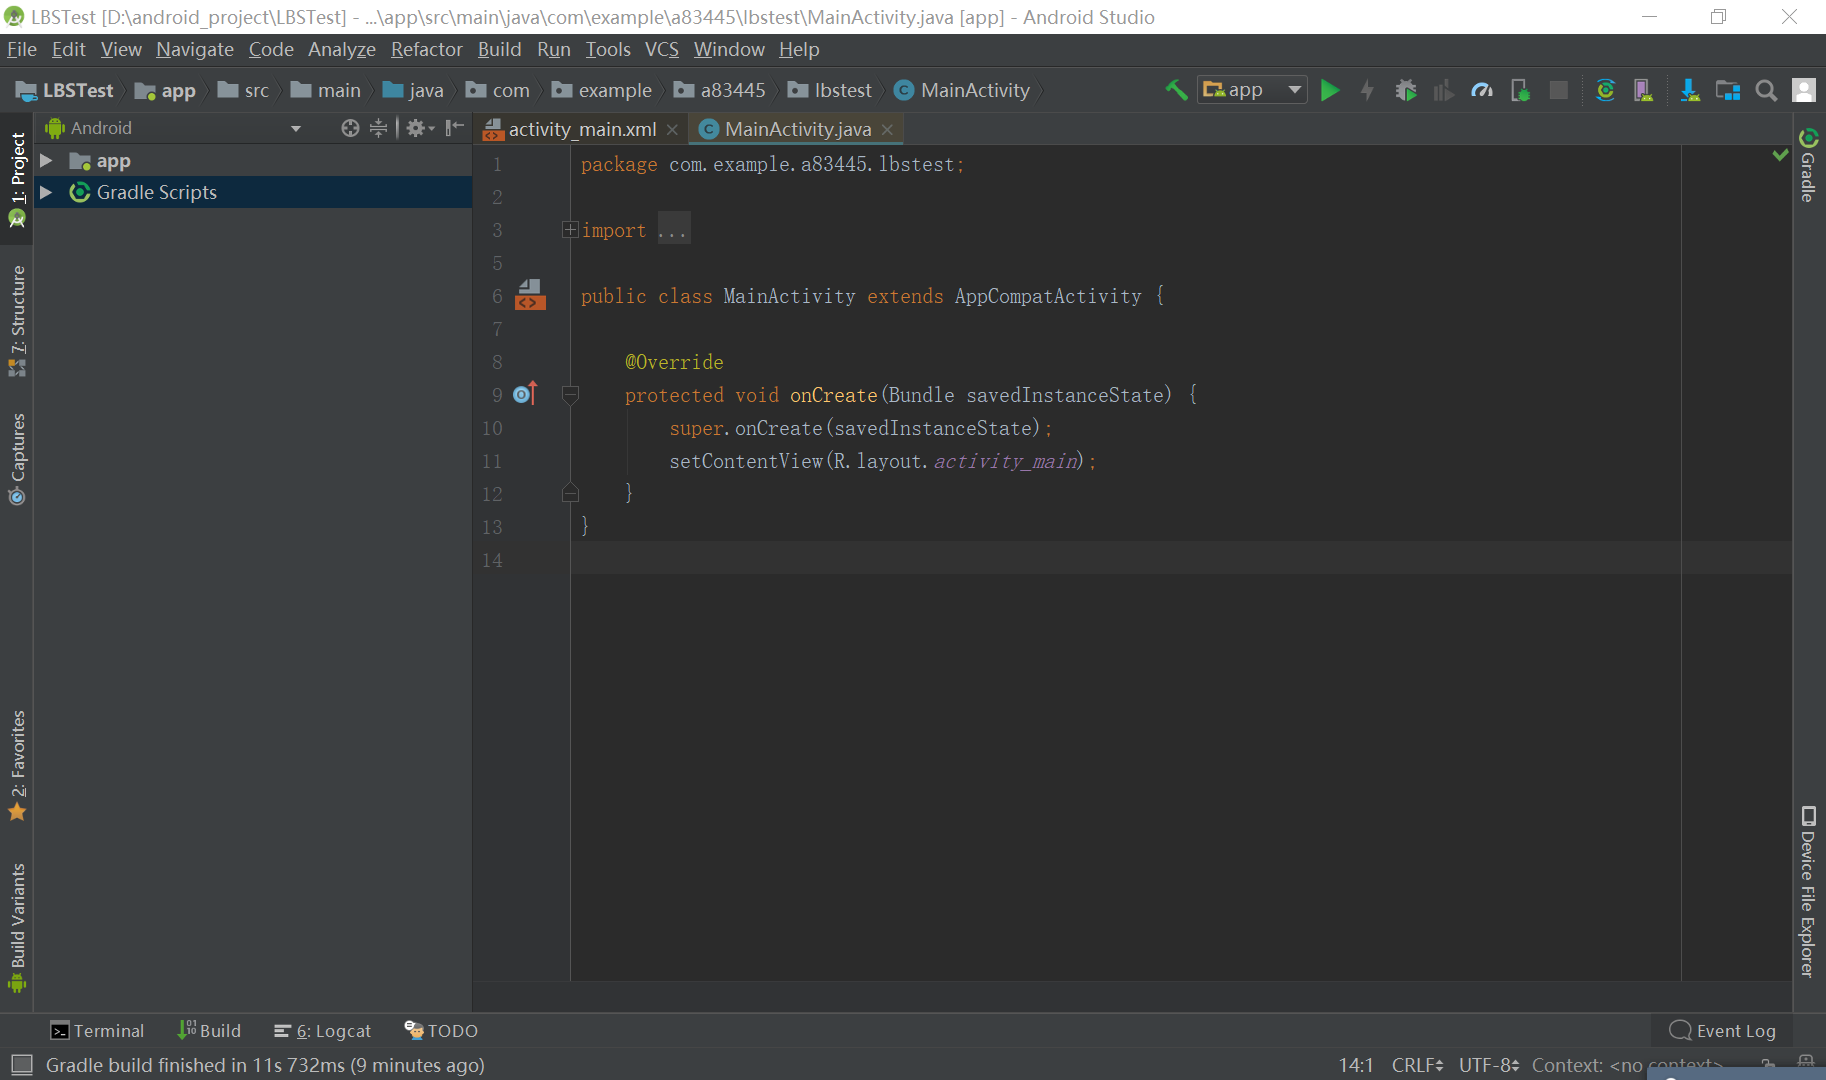This screenshot has width=1826, height=1080.
Task: Open the VCS menu
Action: [x=662, y=49]
